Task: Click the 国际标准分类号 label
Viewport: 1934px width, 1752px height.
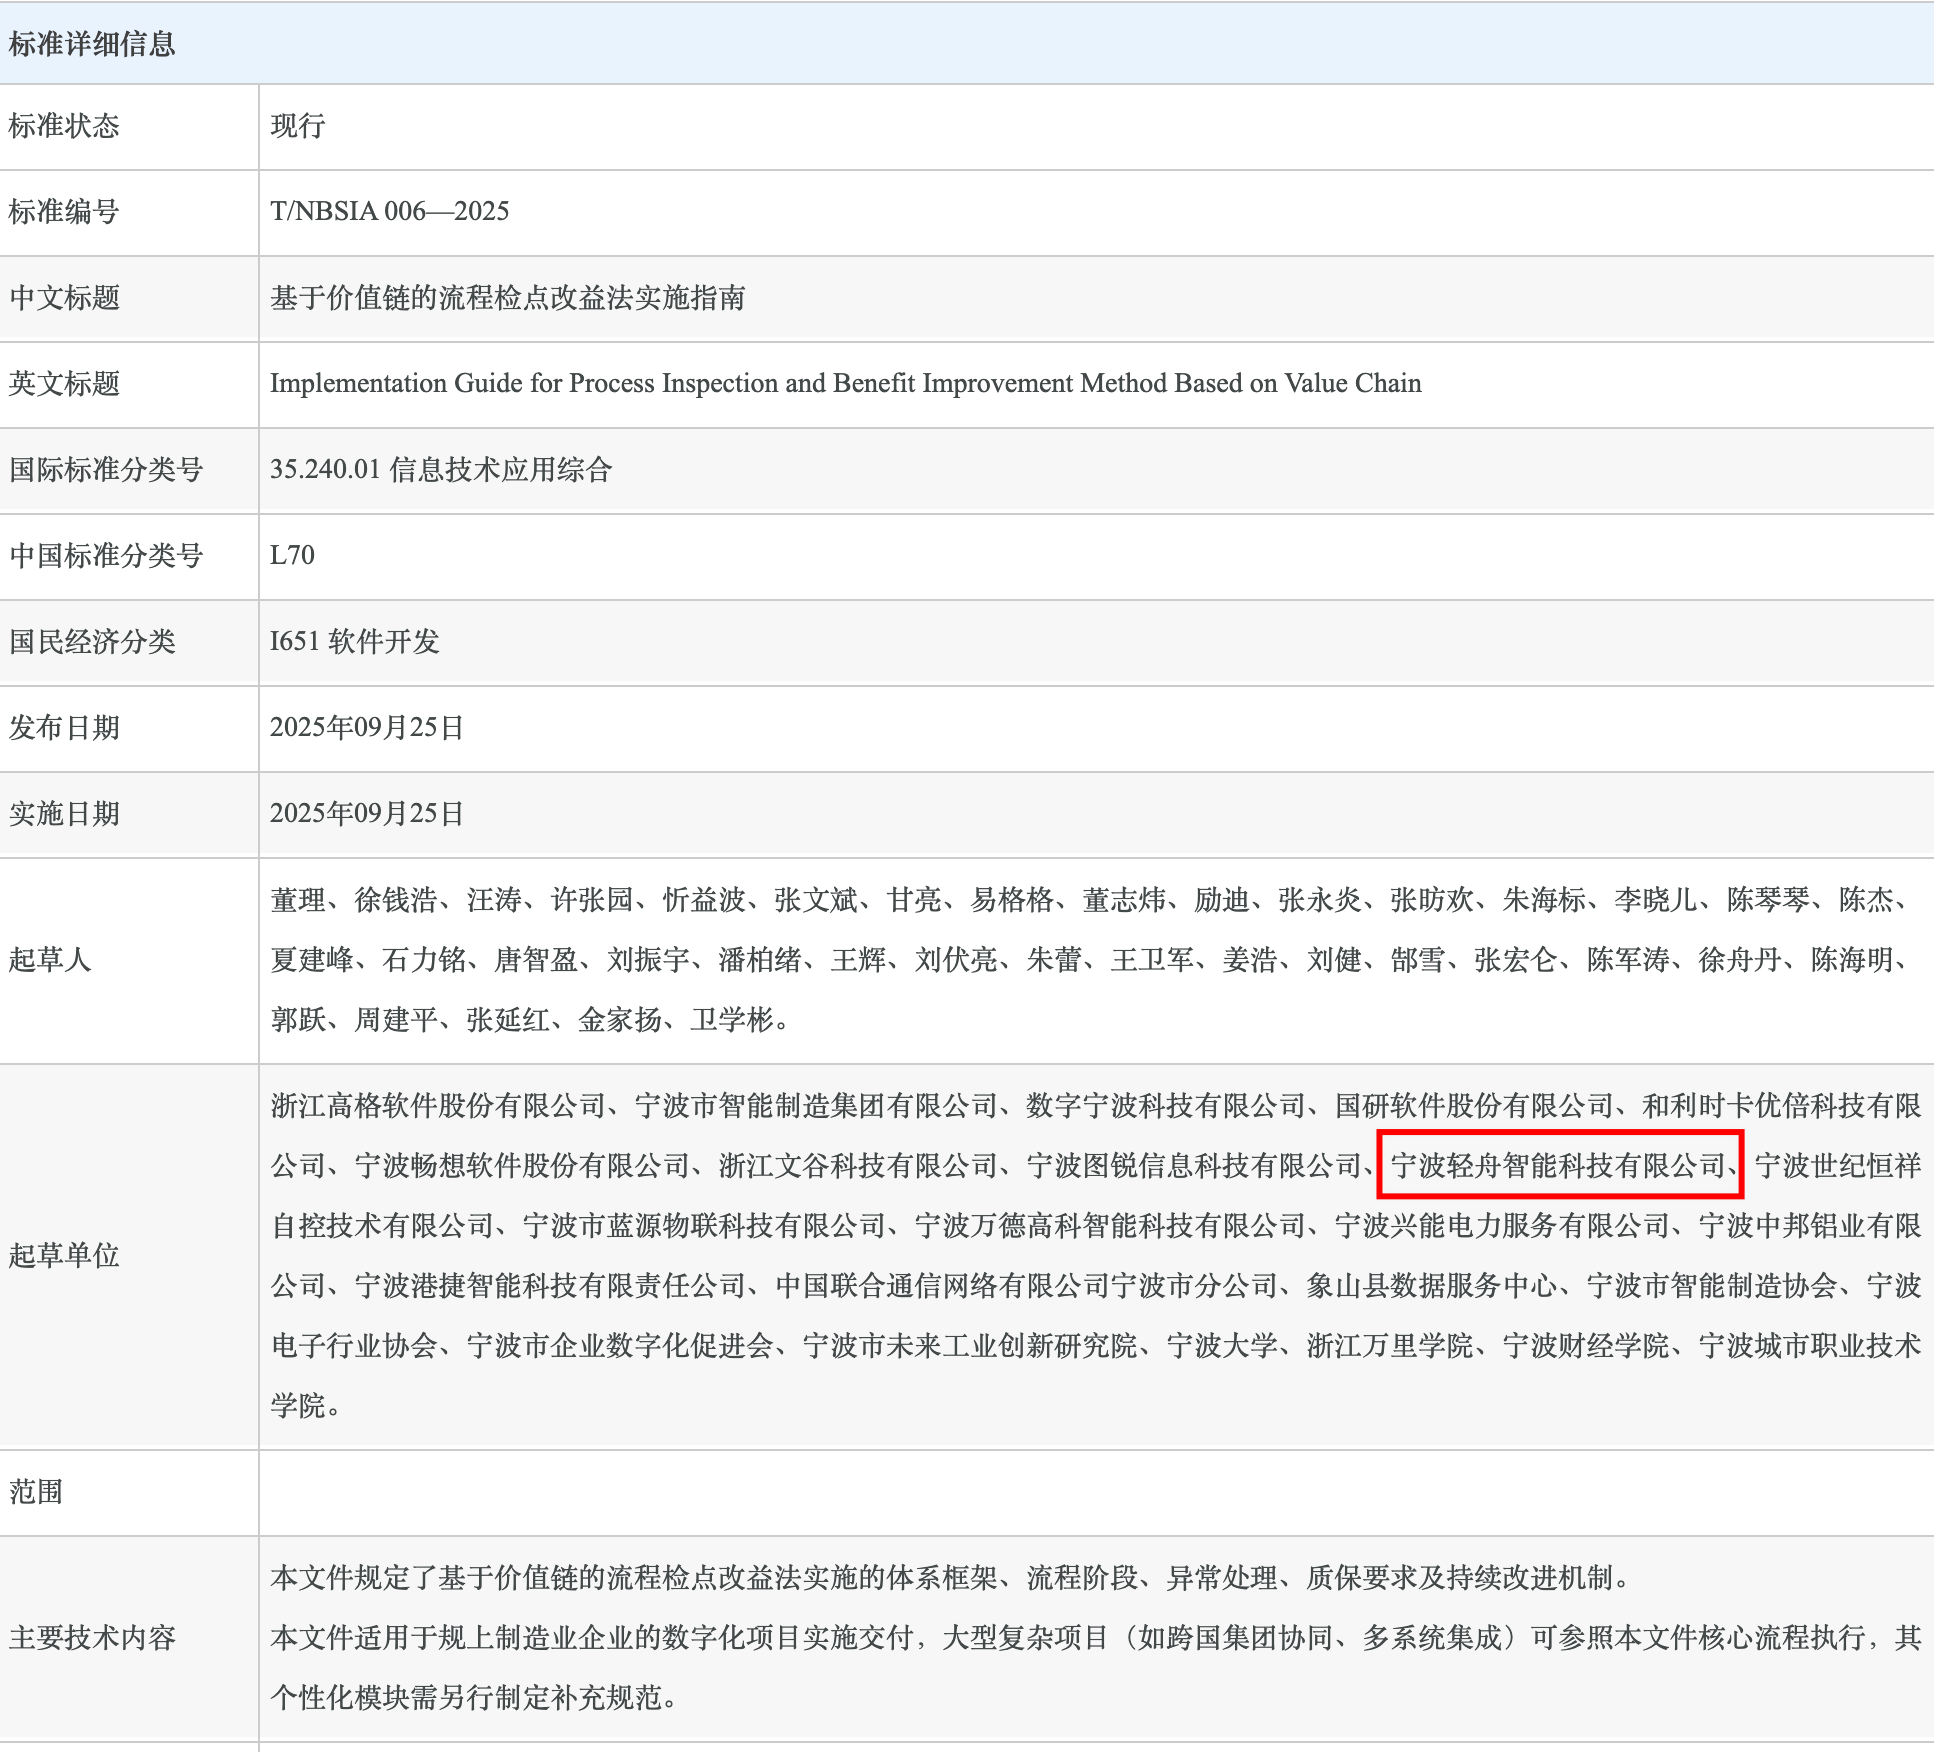Action: click(106, 469)
